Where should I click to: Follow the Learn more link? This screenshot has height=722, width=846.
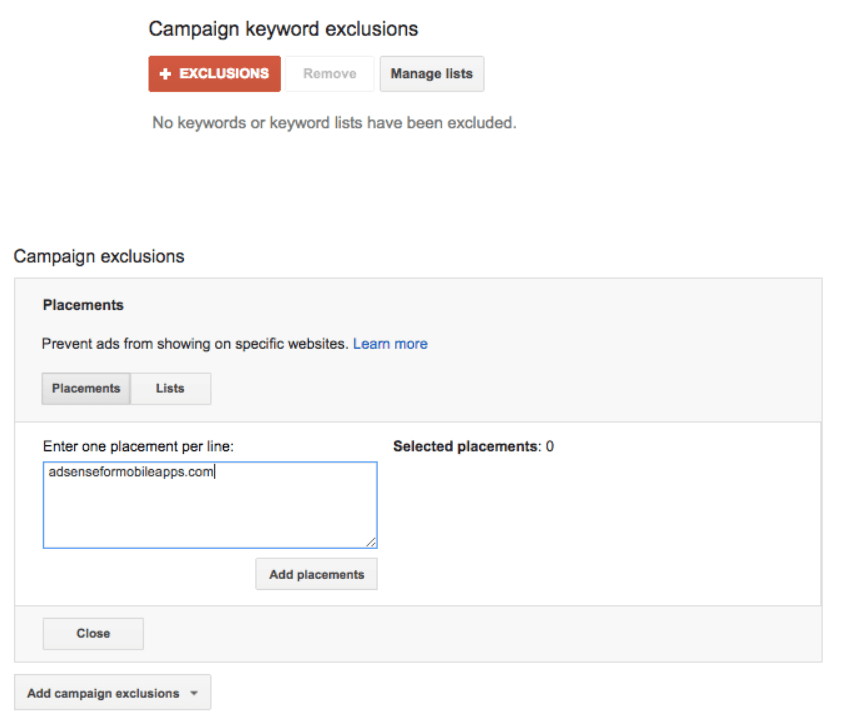(390, 344)
